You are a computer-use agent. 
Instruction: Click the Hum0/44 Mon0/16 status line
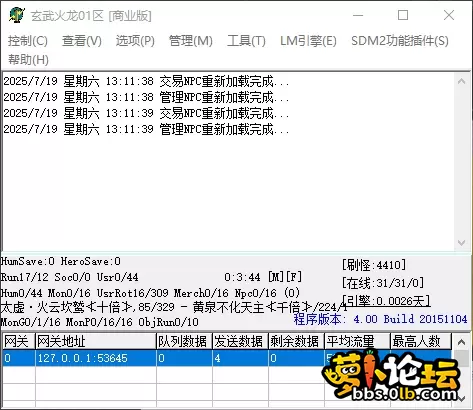(x=150, y=293)
